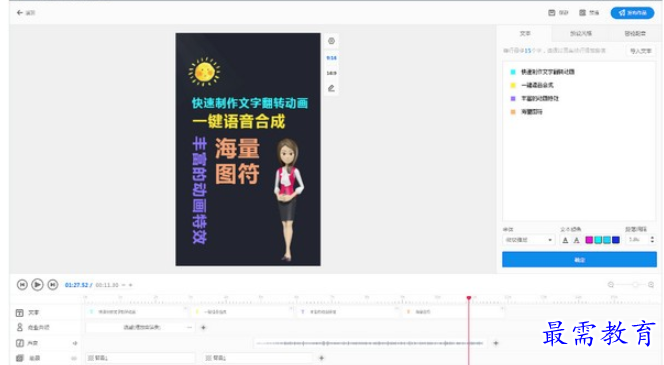This screenshot has width=664, height=365.
Task: Pick the first cyan color swatch
Action: click(598, 240)
